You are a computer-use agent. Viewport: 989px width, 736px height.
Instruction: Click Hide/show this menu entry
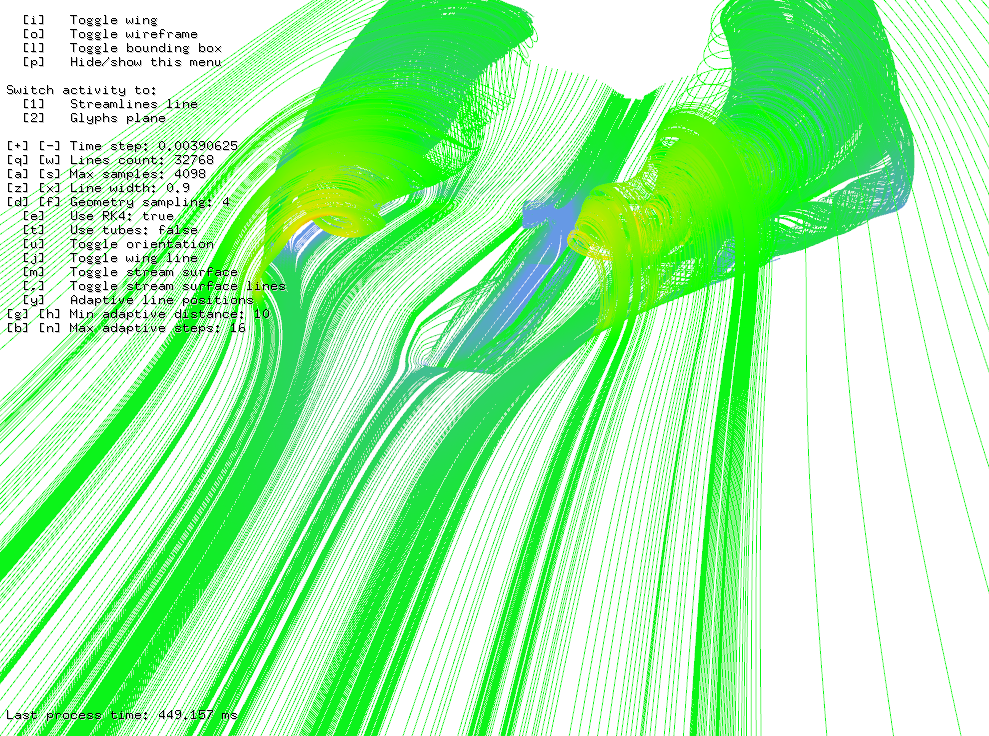tap(145, 62)
